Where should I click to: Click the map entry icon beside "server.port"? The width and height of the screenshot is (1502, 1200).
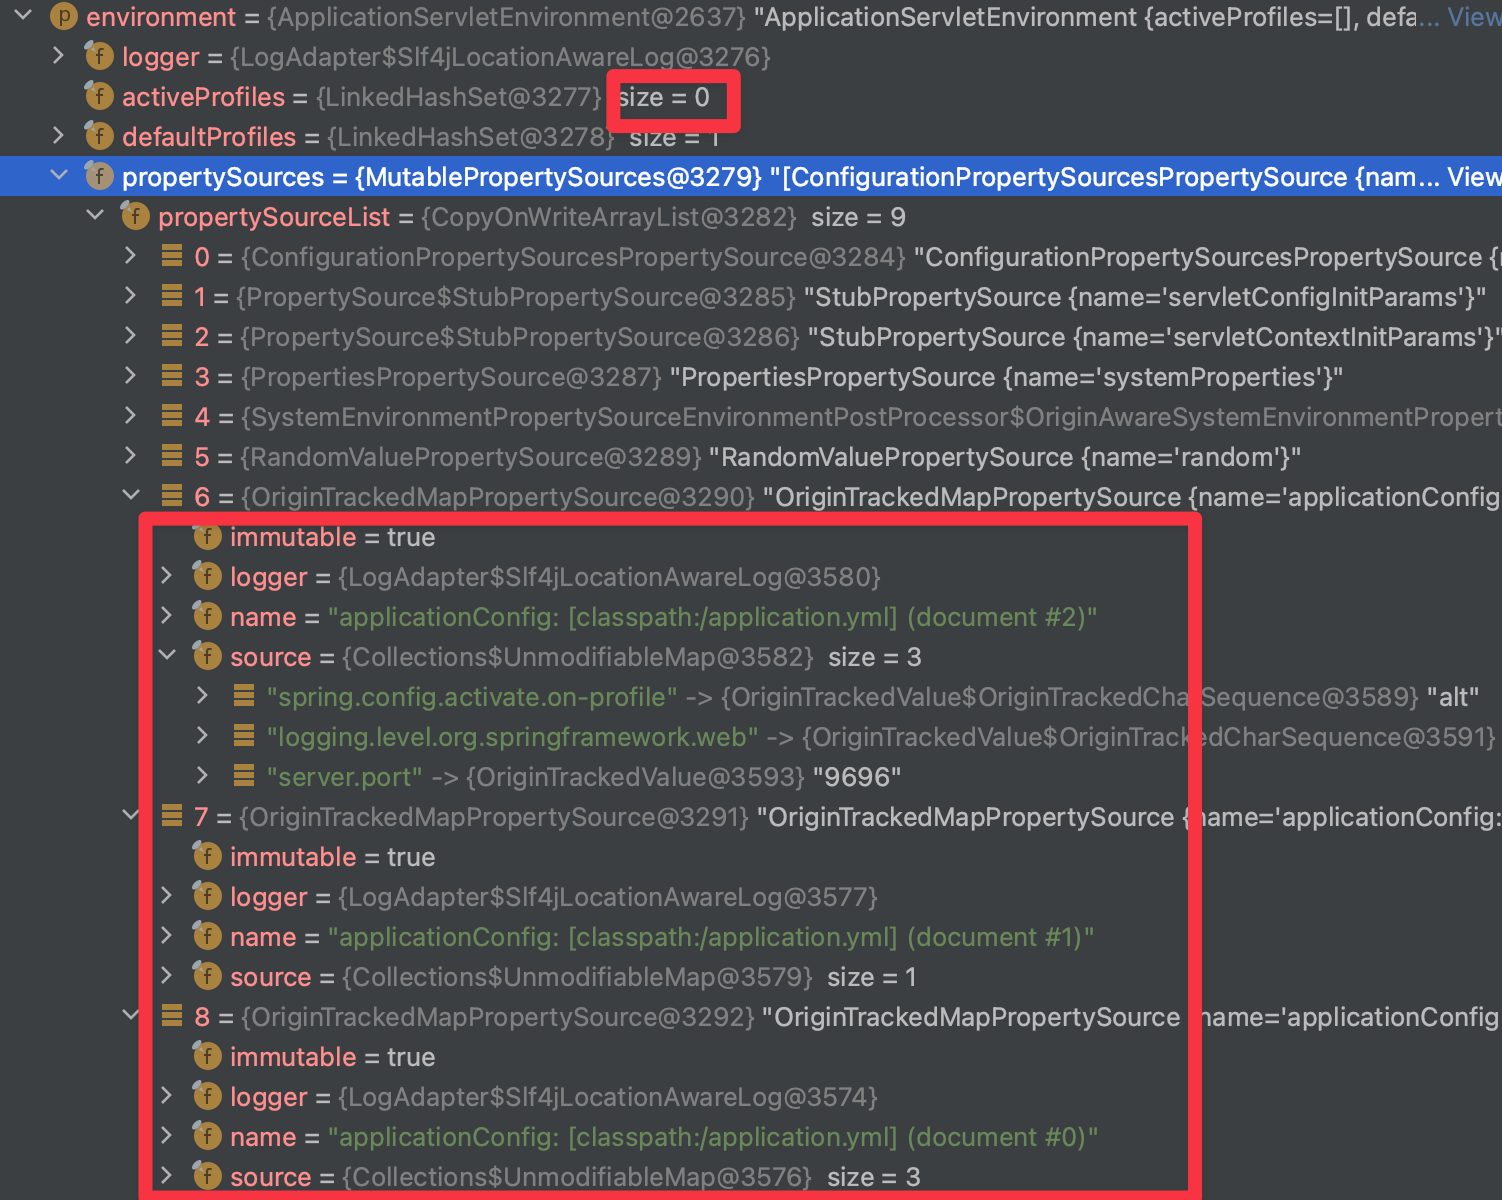coord(243,777)
